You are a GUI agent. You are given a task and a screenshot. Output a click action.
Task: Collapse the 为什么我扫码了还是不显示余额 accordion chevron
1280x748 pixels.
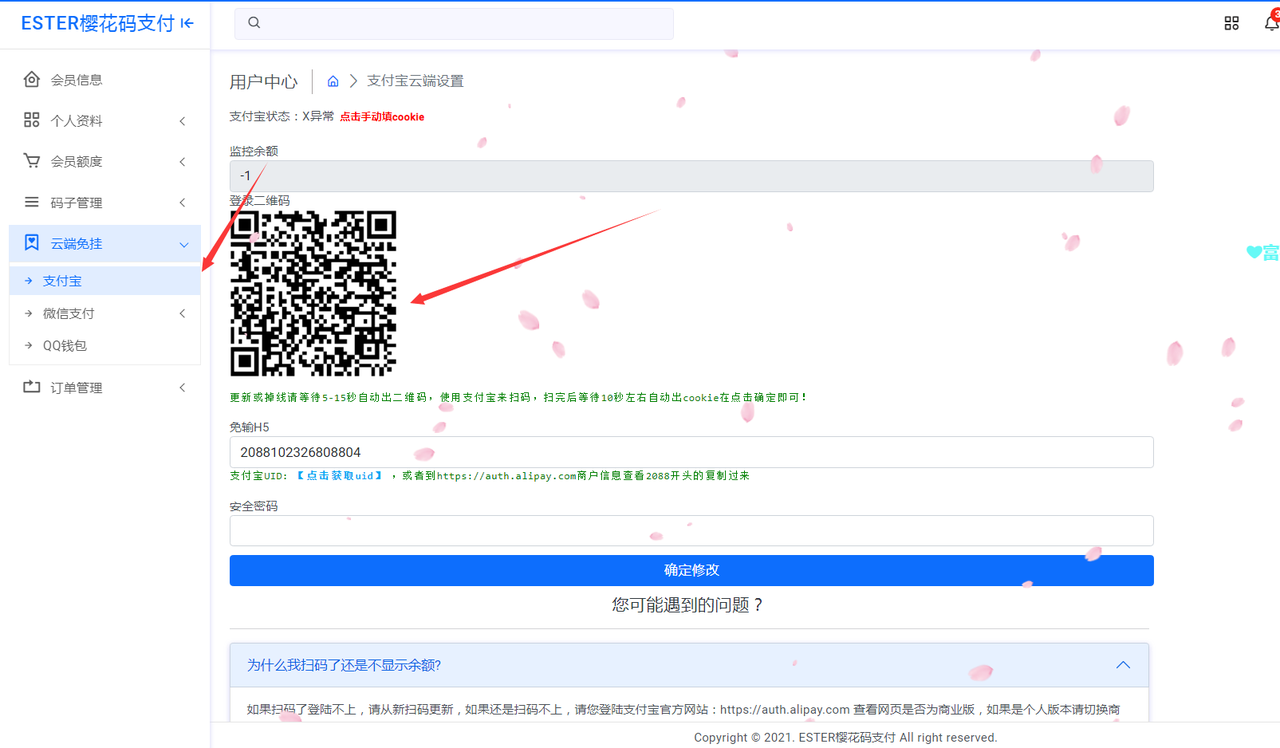click(1123, 665)
